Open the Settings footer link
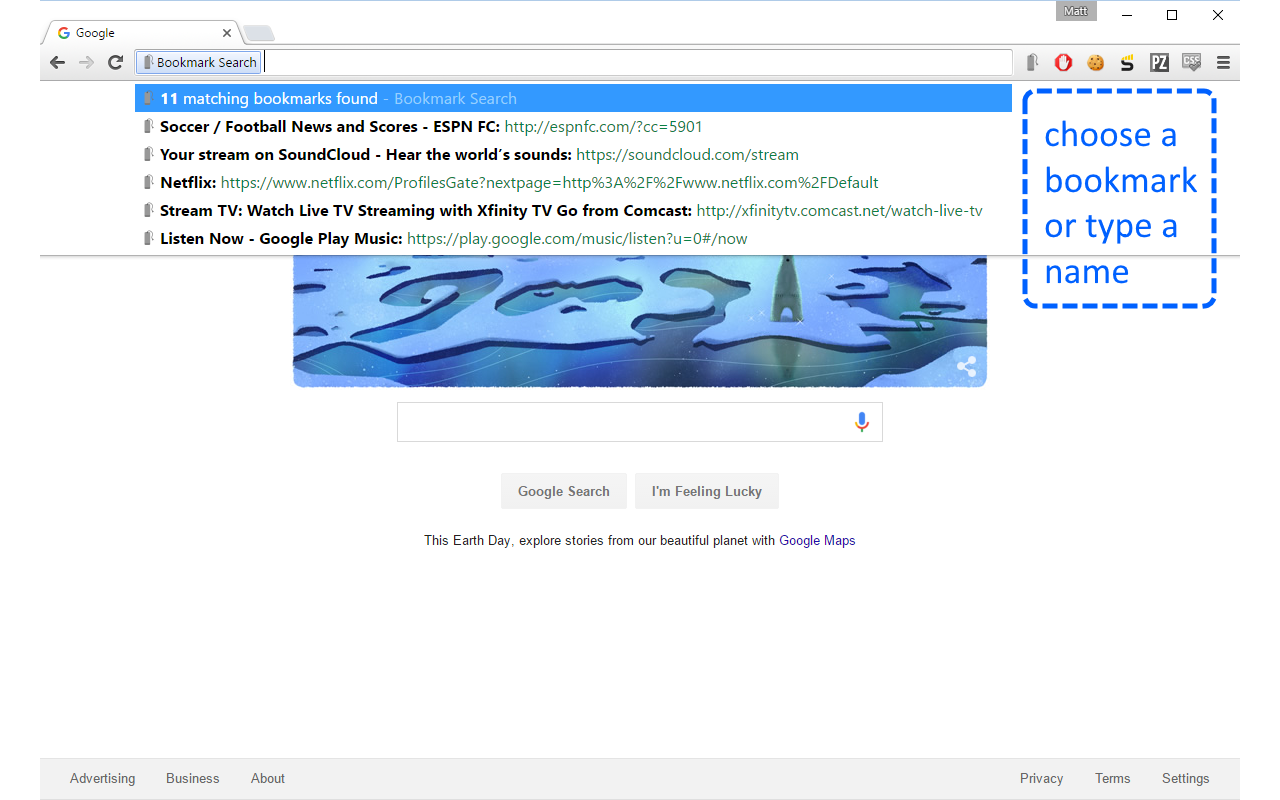Image resolution: width=1280 pixels, height=800 pixels. pyautogui.click(x=1186, y=778)
